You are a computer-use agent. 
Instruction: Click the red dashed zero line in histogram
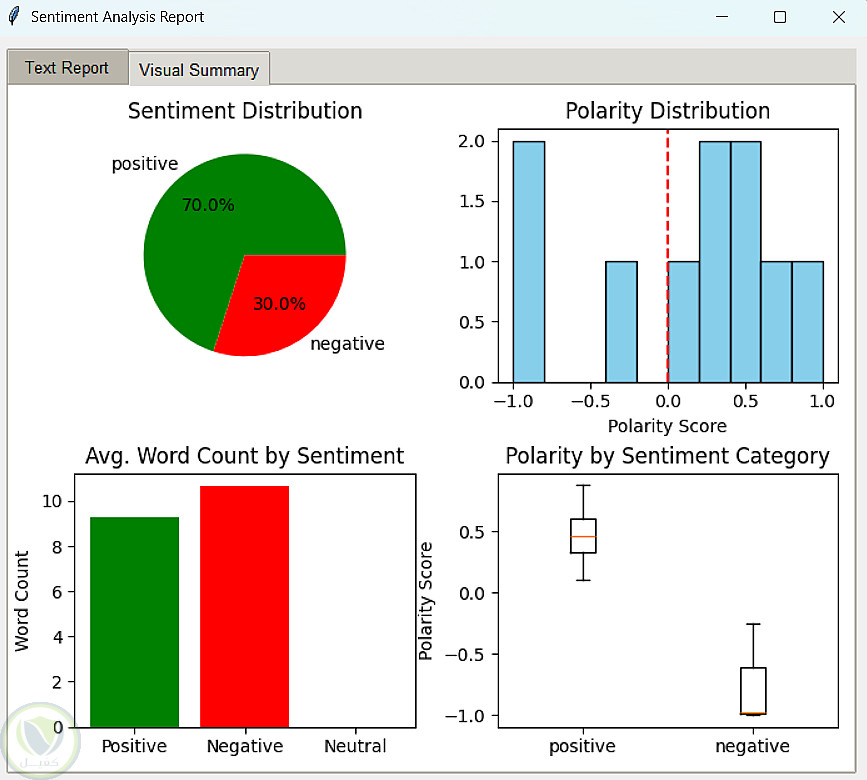click(x=667, y=256)
